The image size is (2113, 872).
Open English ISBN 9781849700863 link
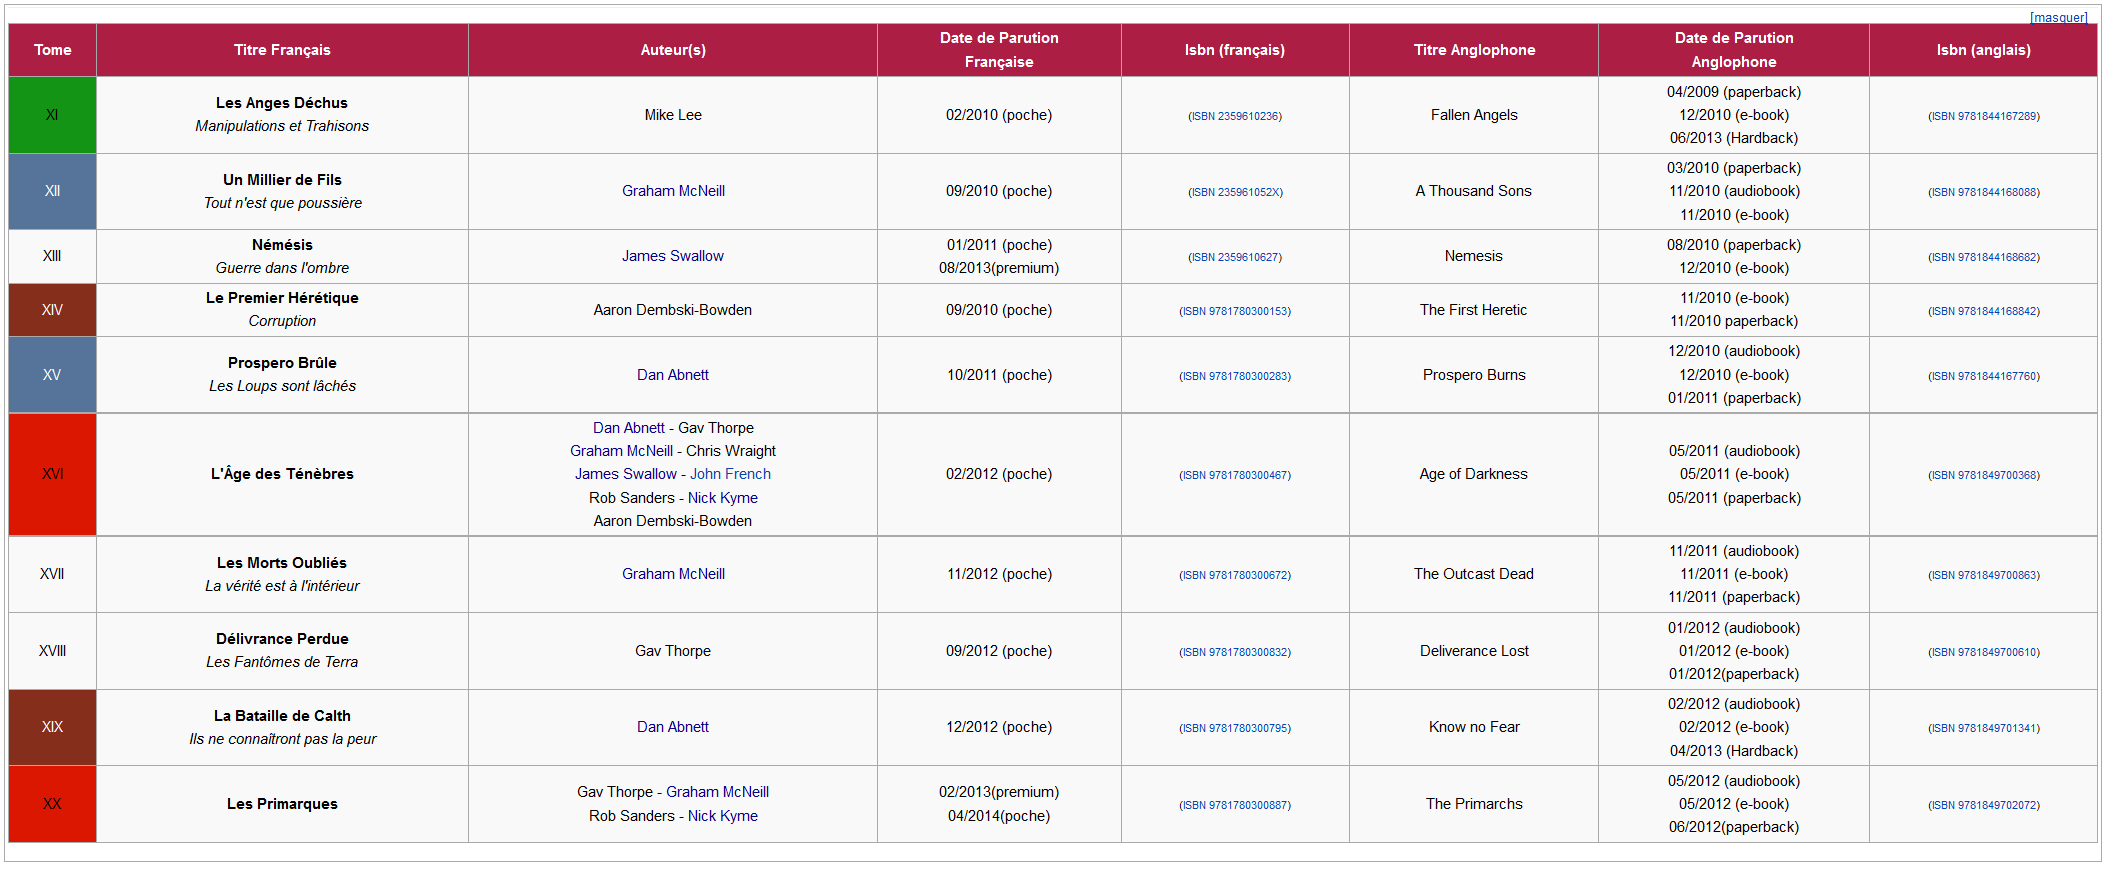(1984, 575)
